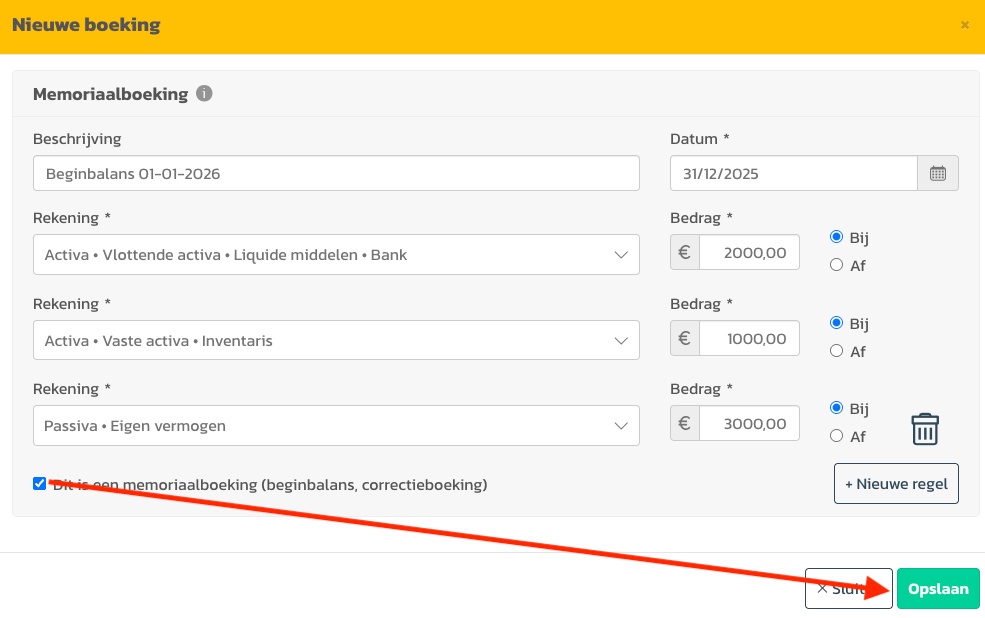Open the calendar date picker icon
This screenshot has height=618, width=985.
tap(938, 173)
